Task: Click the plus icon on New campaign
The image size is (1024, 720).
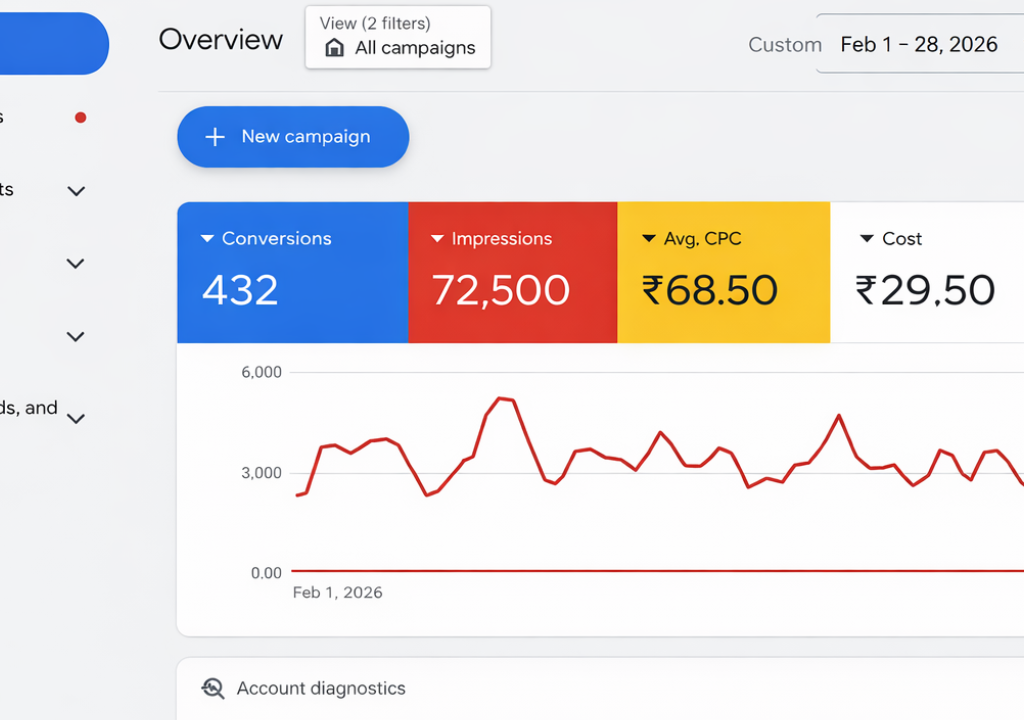Action: (214, 137)
